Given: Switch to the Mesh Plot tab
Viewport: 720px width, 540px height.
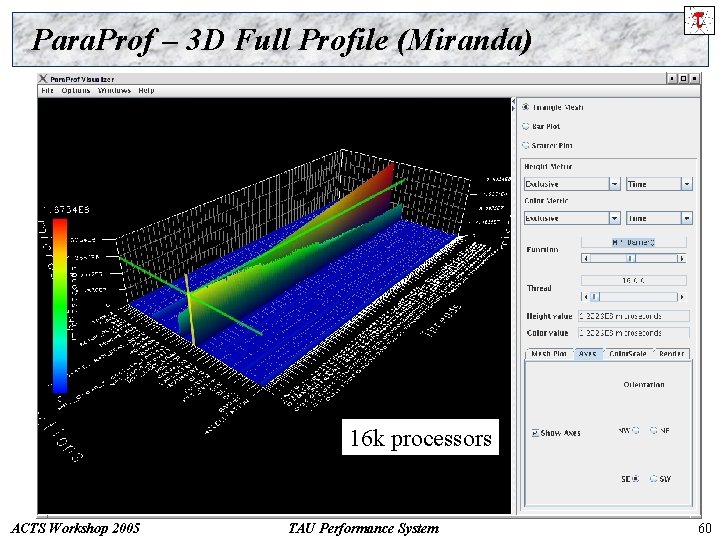Looking at the screenshot, I should (549, 354).
